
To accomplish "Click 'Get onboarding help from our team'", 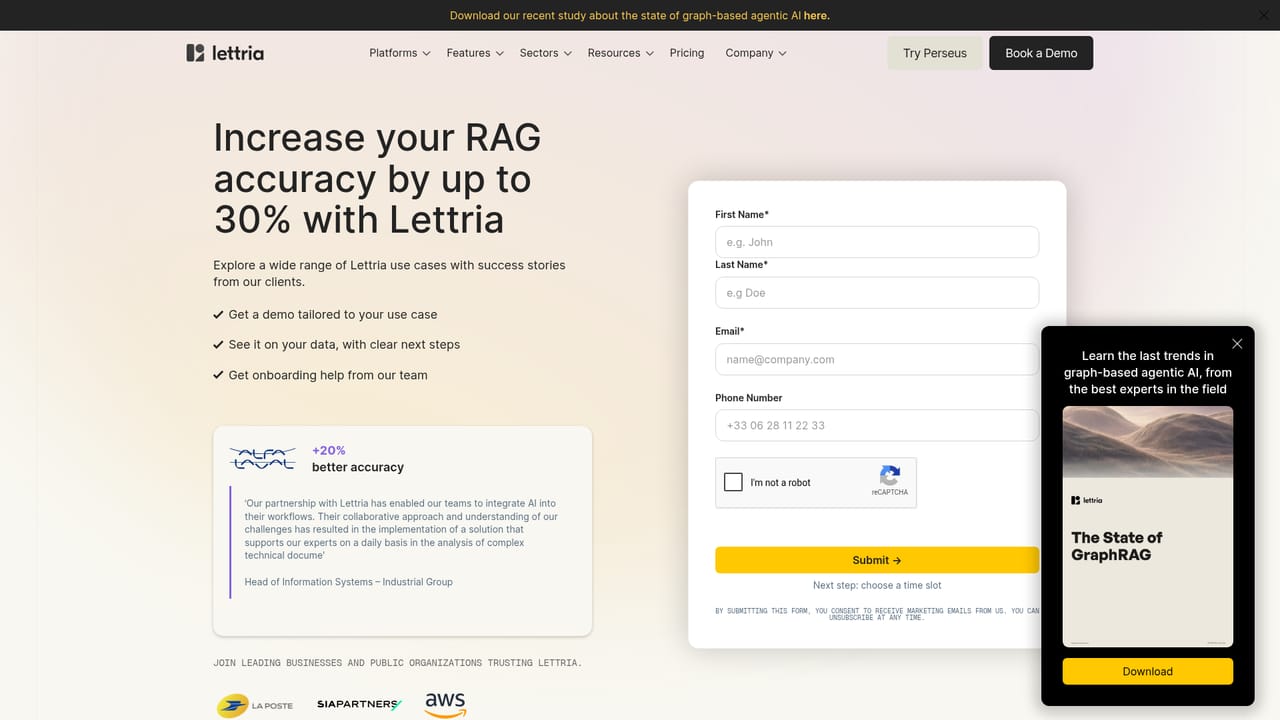I will [x=328, y=375].
